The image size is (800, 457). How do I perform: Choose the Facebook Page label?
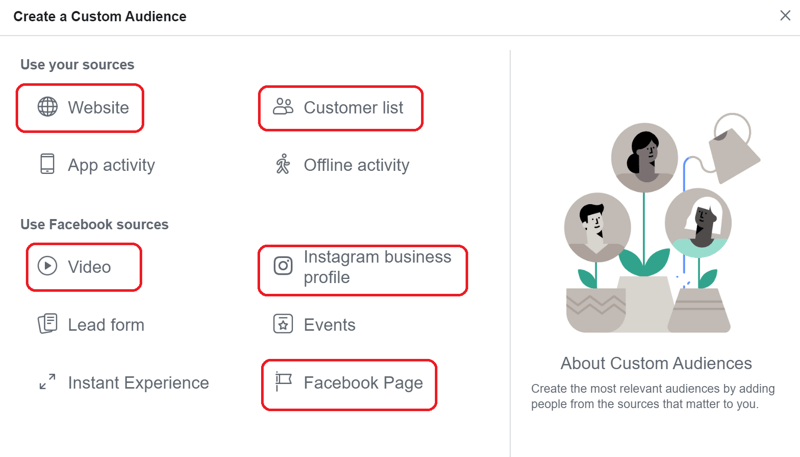coord(363,383)
